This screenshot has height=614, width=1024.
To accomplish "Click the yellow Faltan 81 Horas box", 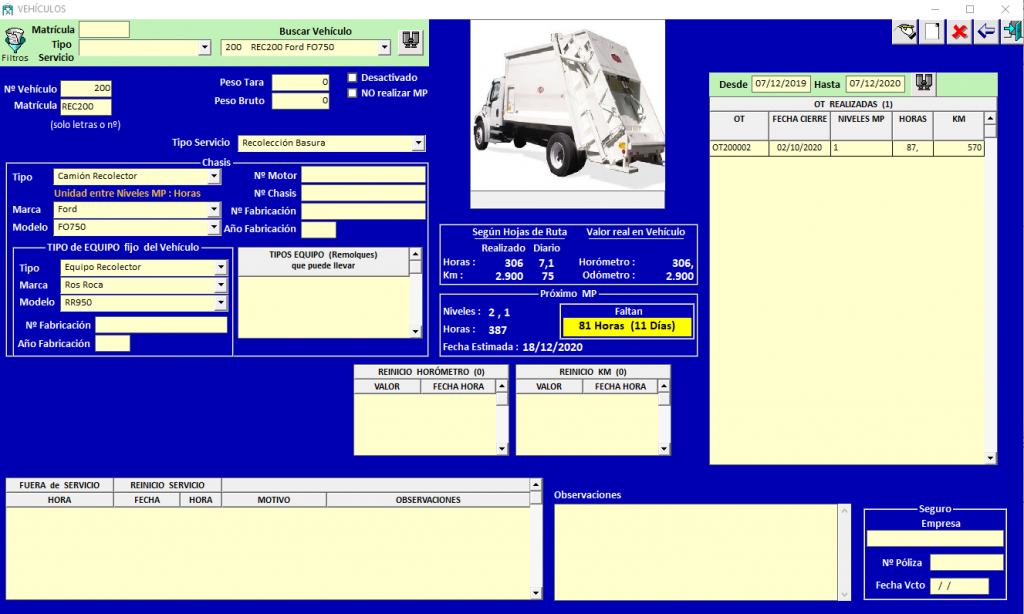I will click(x=627, y=326).
